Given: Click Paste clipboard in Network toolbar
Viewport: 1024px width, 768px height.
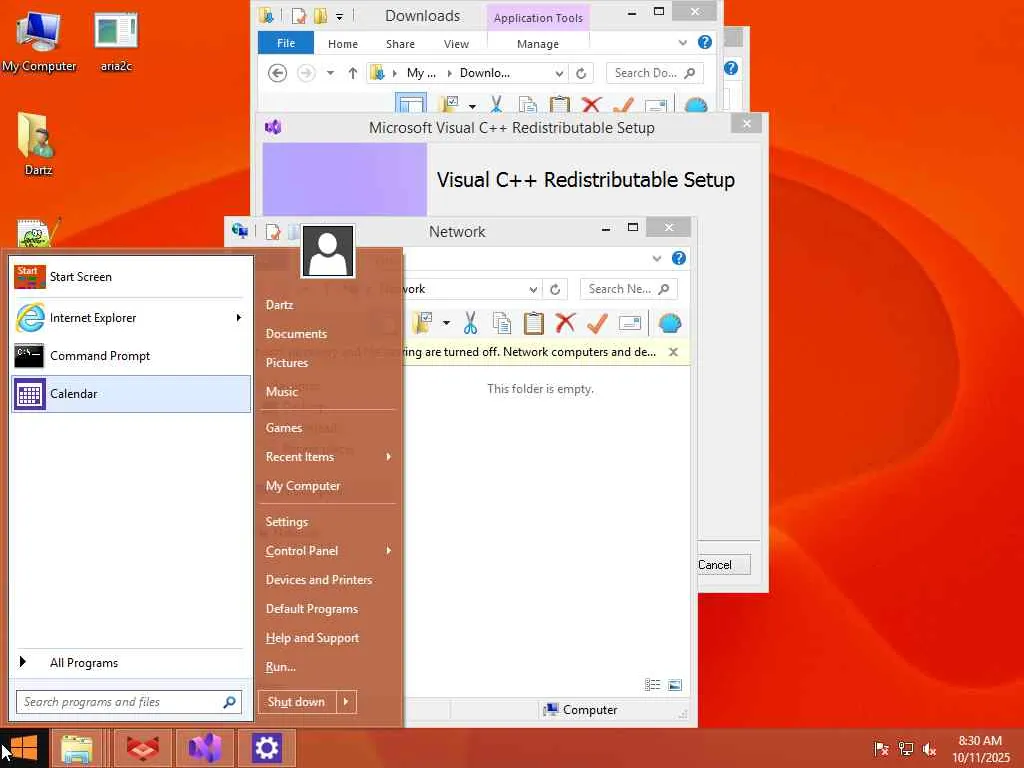Looking at the screenshot, I should coord(534,323).
